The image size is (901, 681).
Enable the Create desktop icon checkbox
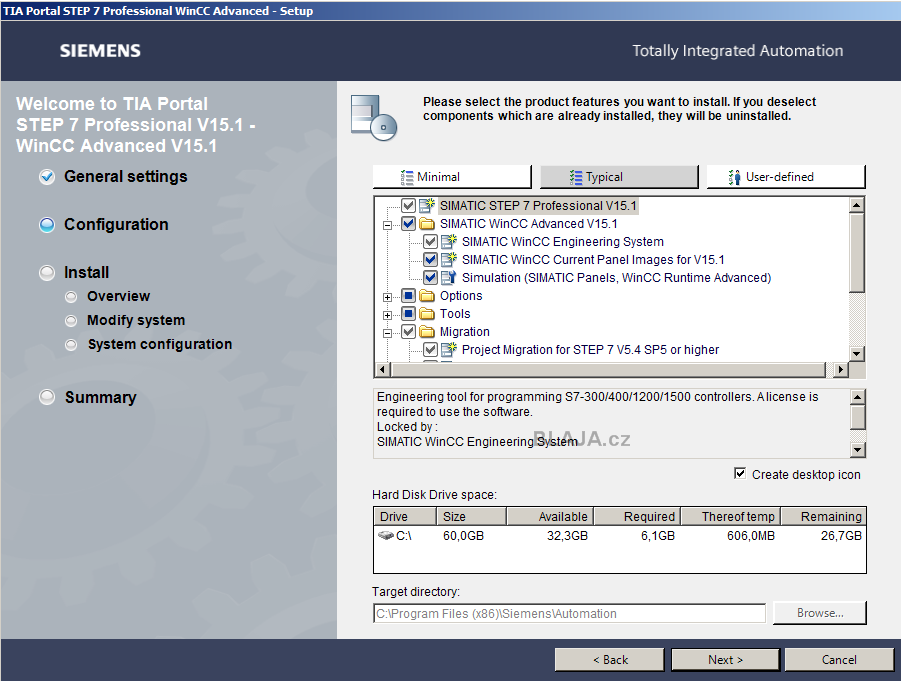point(742,473)
